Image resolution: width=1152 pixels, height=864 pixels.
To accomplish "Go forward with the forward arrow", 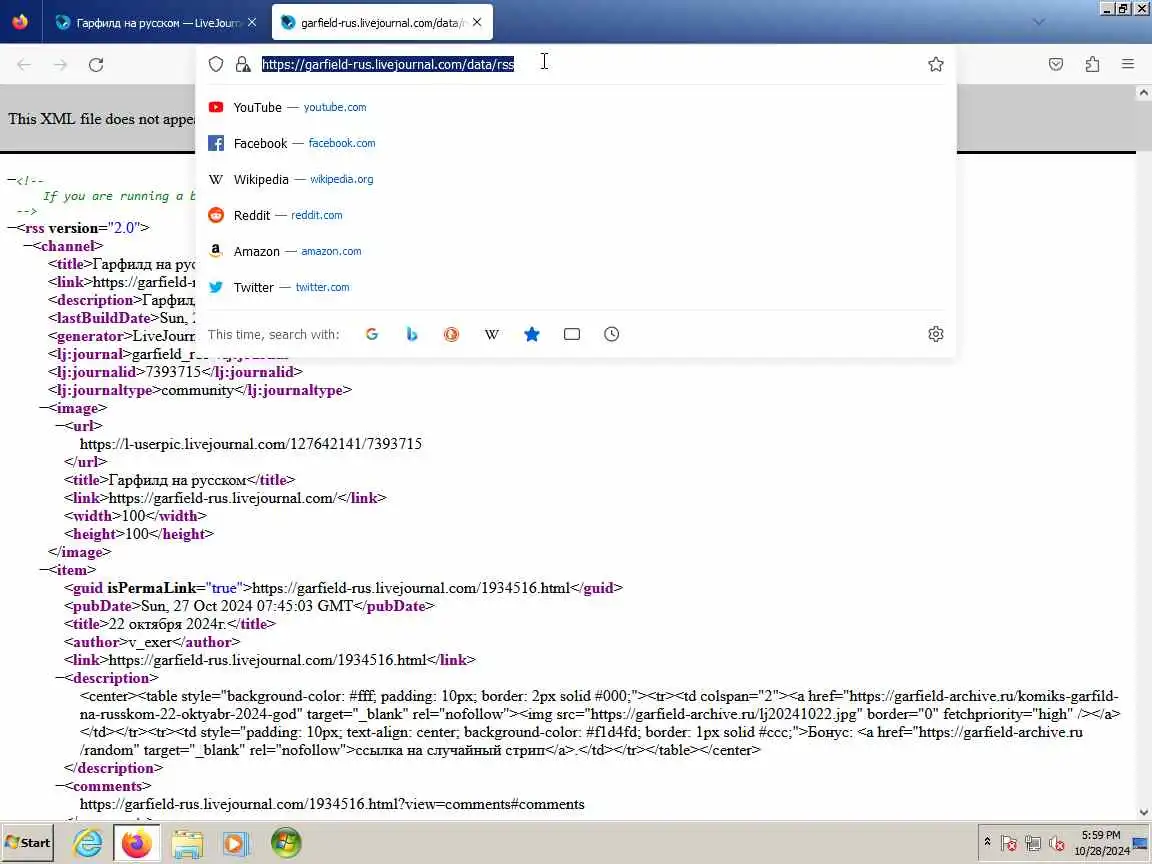I will click(x=60, y=65).
